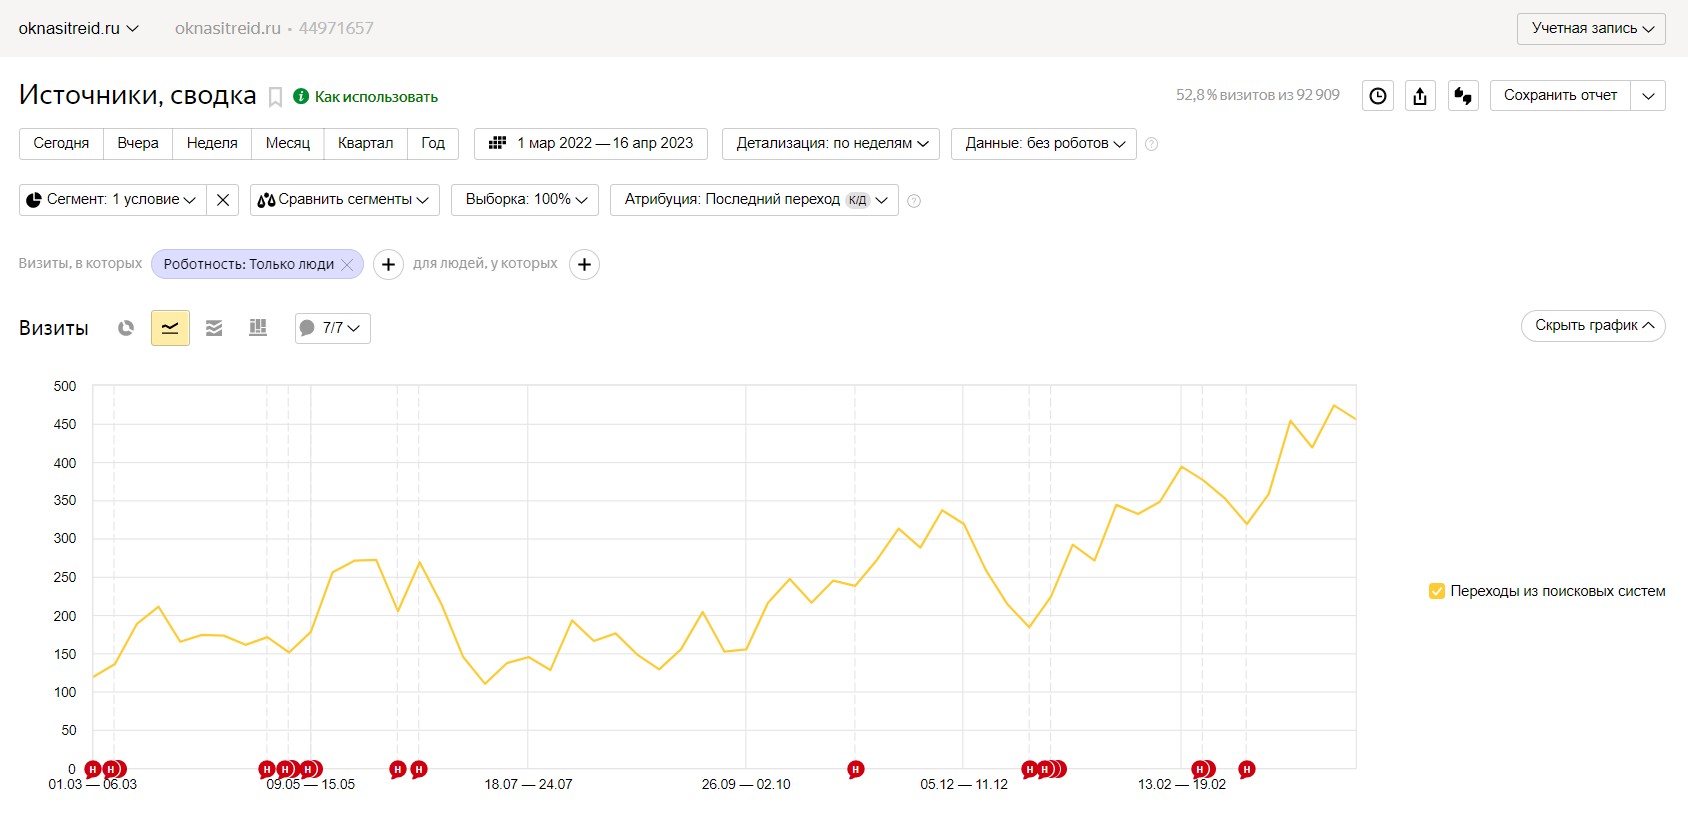
Task: Select the line chart view
Action: [x=170, y=328]
